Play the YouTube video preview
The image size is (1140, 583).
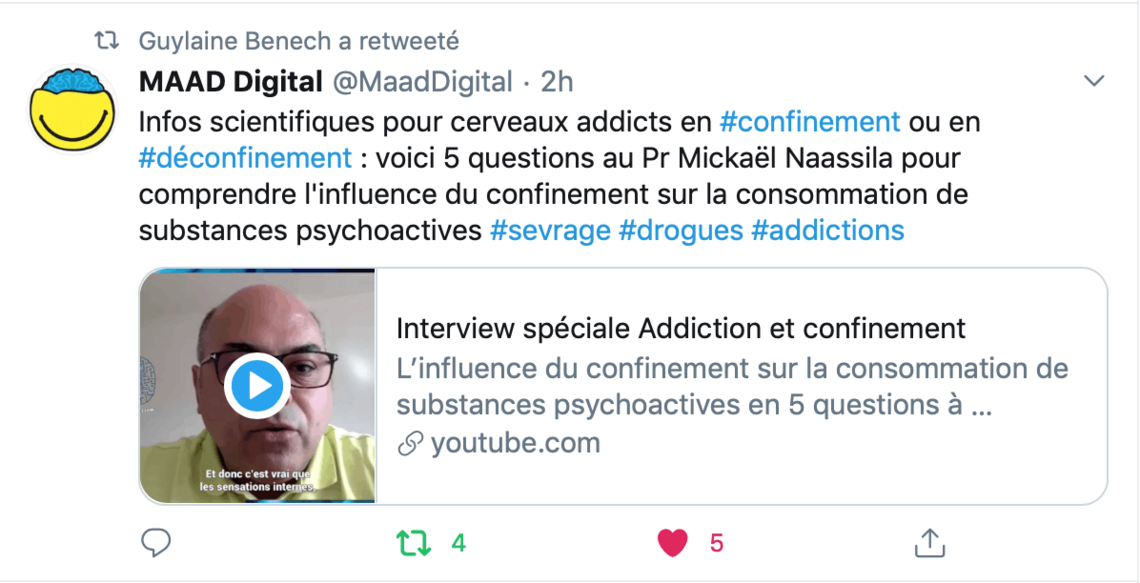(257, 385)
